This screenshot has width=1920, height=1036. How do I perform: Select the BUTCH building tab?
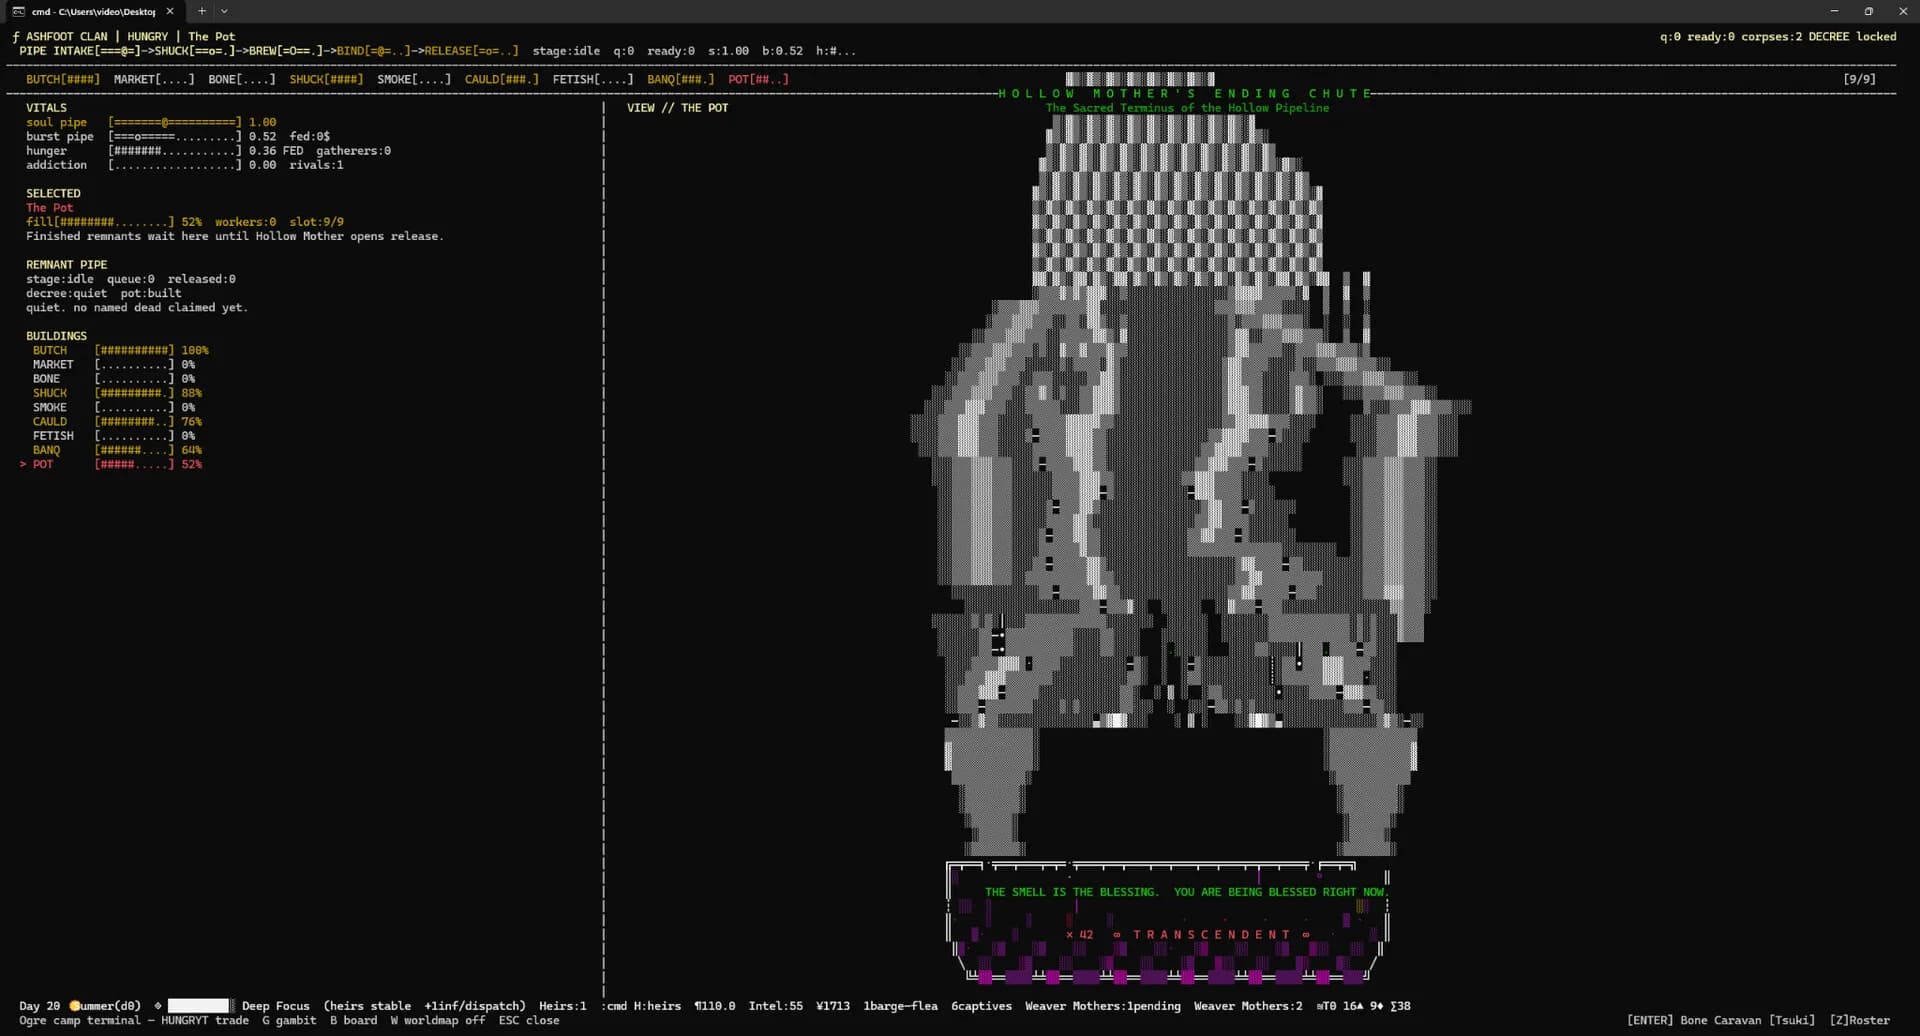pos(63,79)
